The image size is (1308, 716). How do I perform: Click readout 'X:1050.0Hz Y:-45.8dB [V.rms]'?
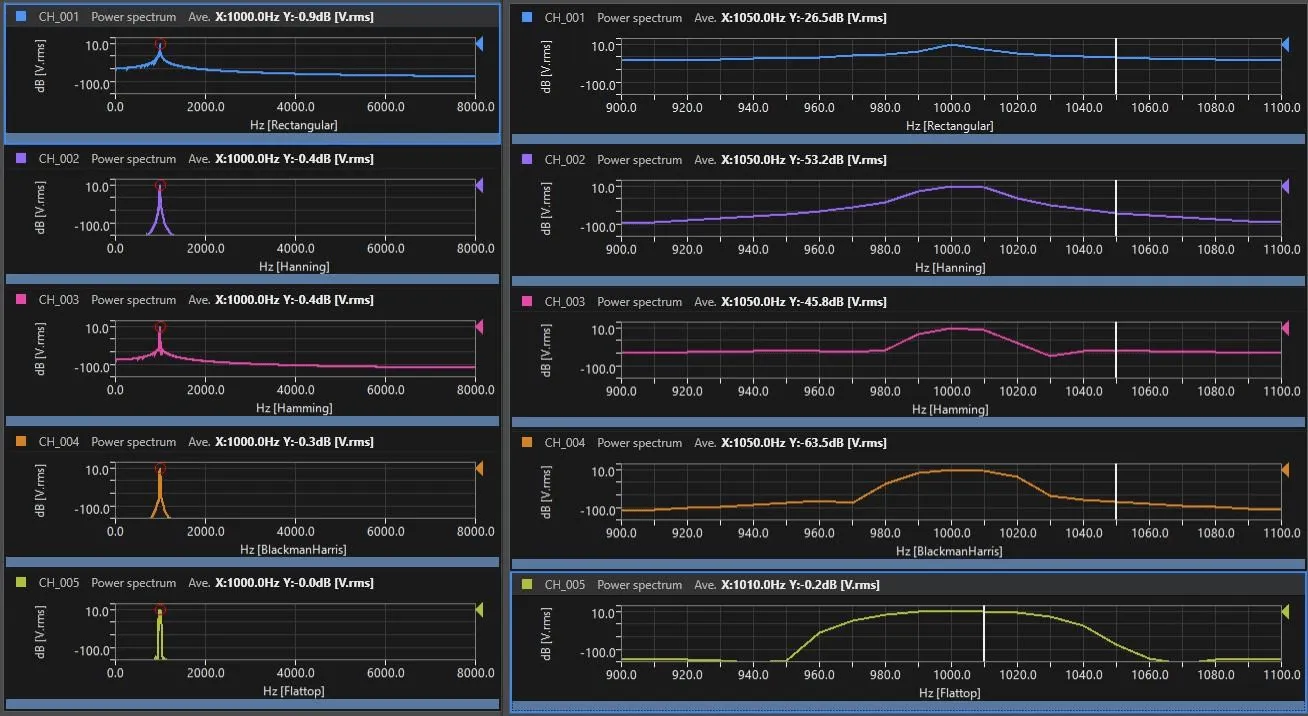coord(804,301)
